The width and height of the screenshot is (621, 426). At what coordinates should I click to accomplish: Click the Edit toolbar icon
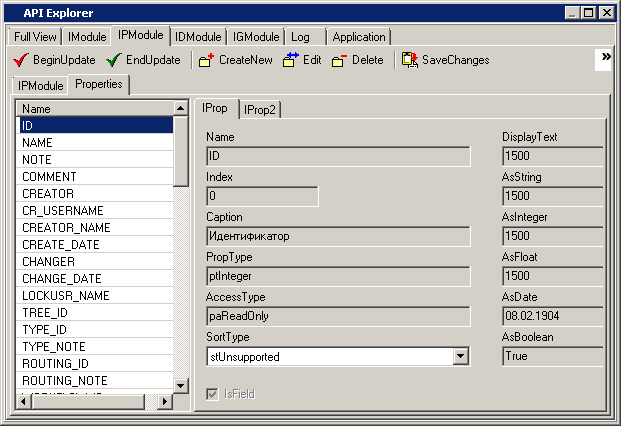(x=291, y=60)
